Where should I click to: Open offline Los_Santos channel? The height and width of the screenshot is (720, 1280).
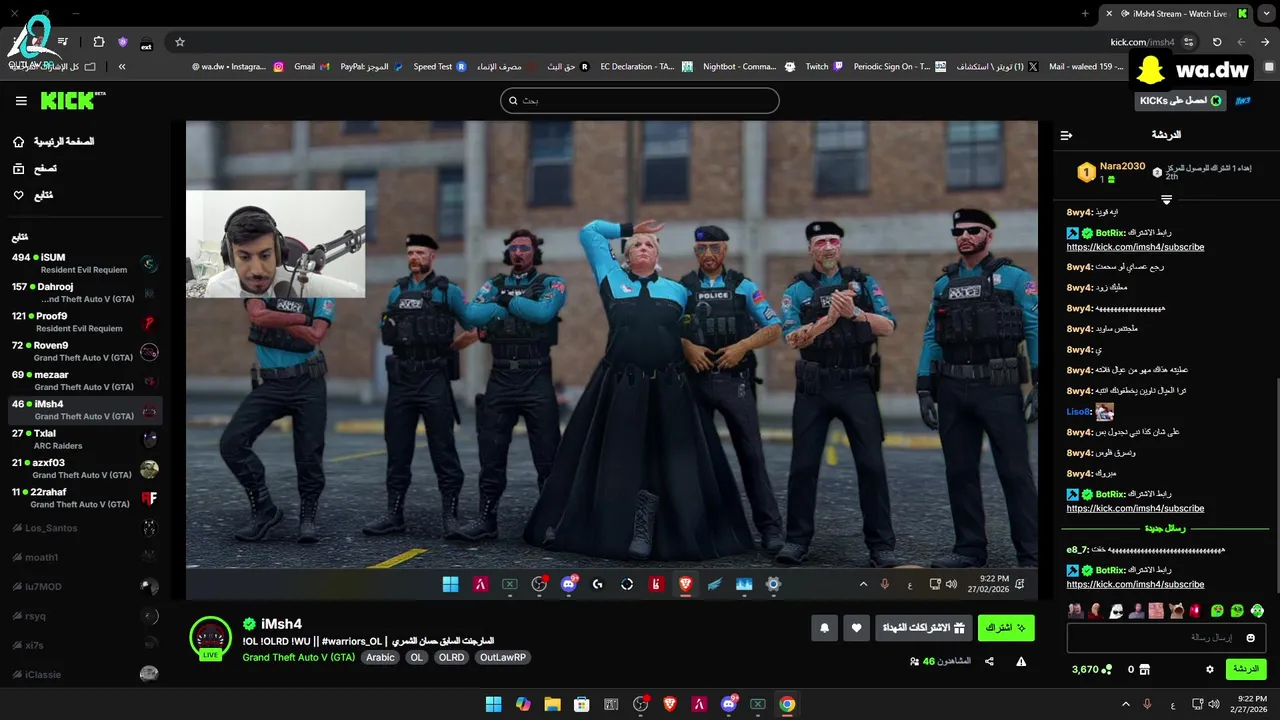(x=84, y=528)
